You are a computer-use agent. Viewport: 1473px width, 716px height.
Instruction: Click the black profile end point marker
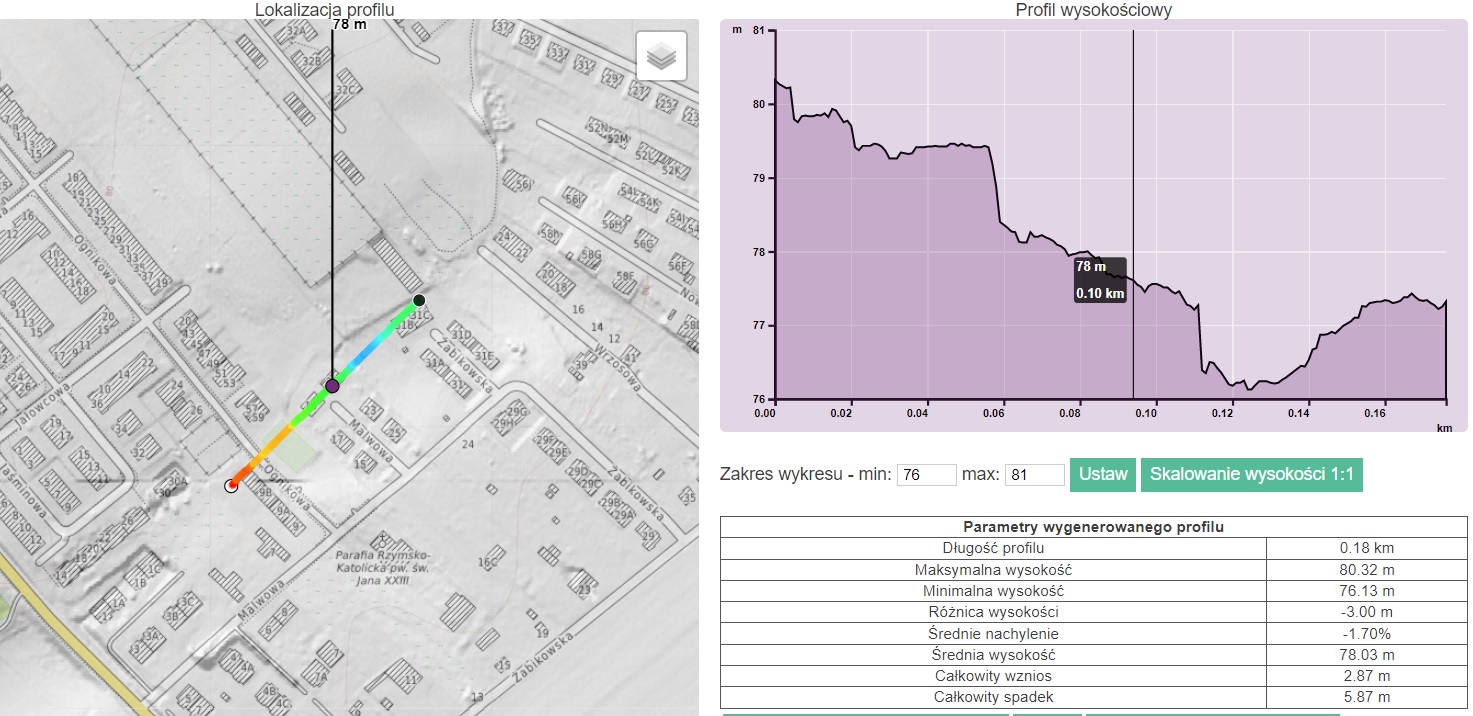pos(419,300)
